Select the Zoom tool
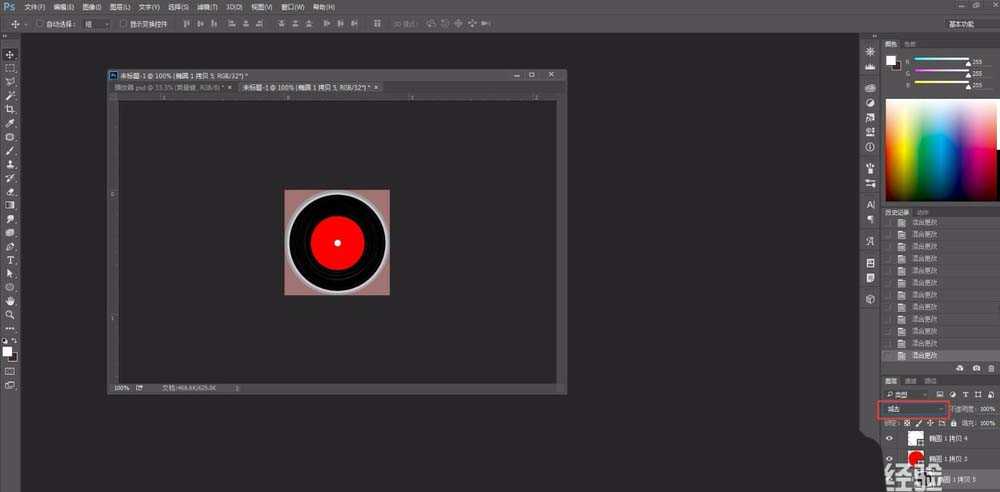1000x492 pixels. pos(10,314)
